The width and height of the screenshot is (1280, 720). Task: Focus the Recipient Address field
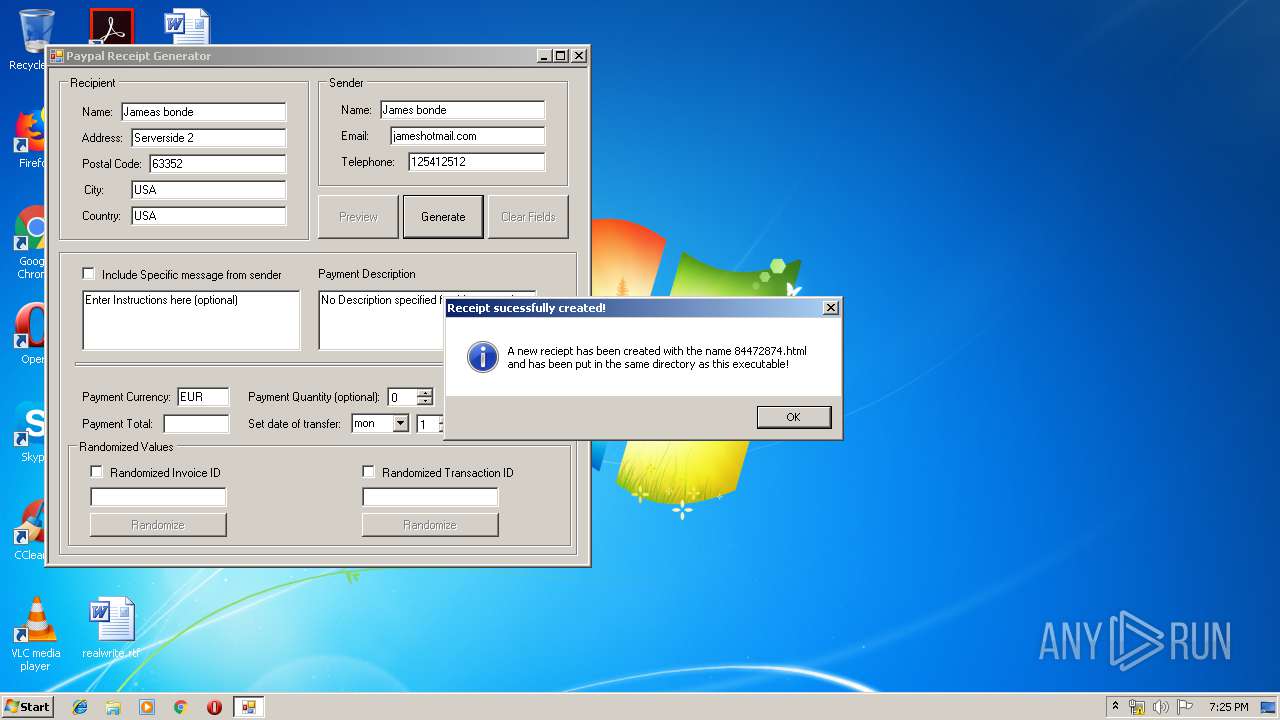209,138
